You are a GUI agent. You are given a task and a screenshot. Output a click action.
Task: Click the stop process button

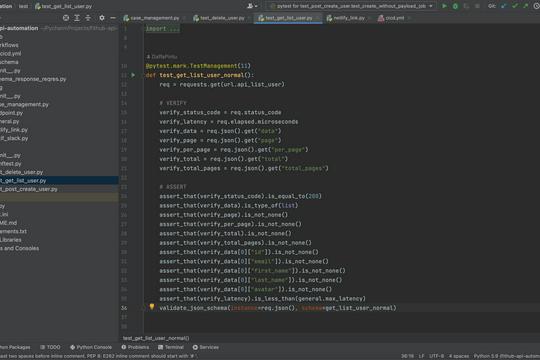pyautogui.click(x=477, y=6)
